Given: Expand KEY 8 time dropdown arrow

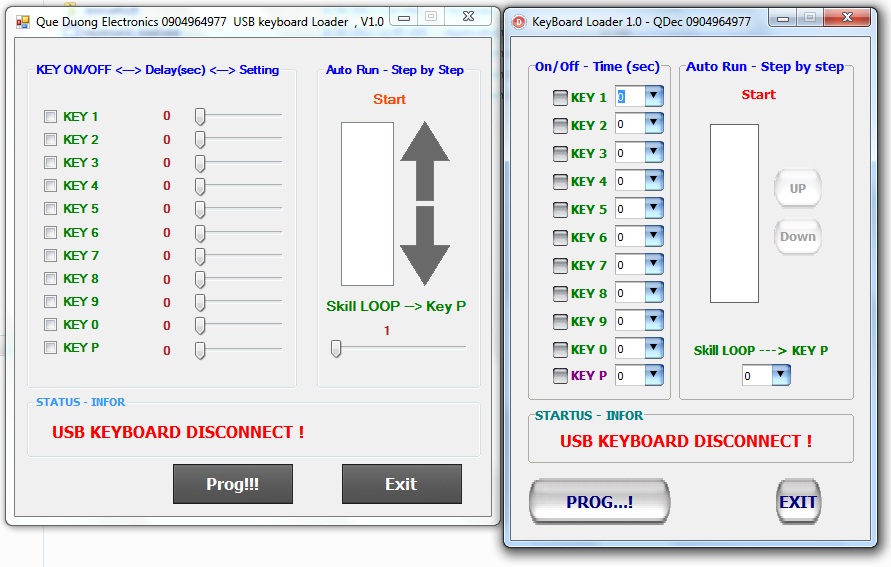Looking at the screenshot, I should tap(654, 292).
